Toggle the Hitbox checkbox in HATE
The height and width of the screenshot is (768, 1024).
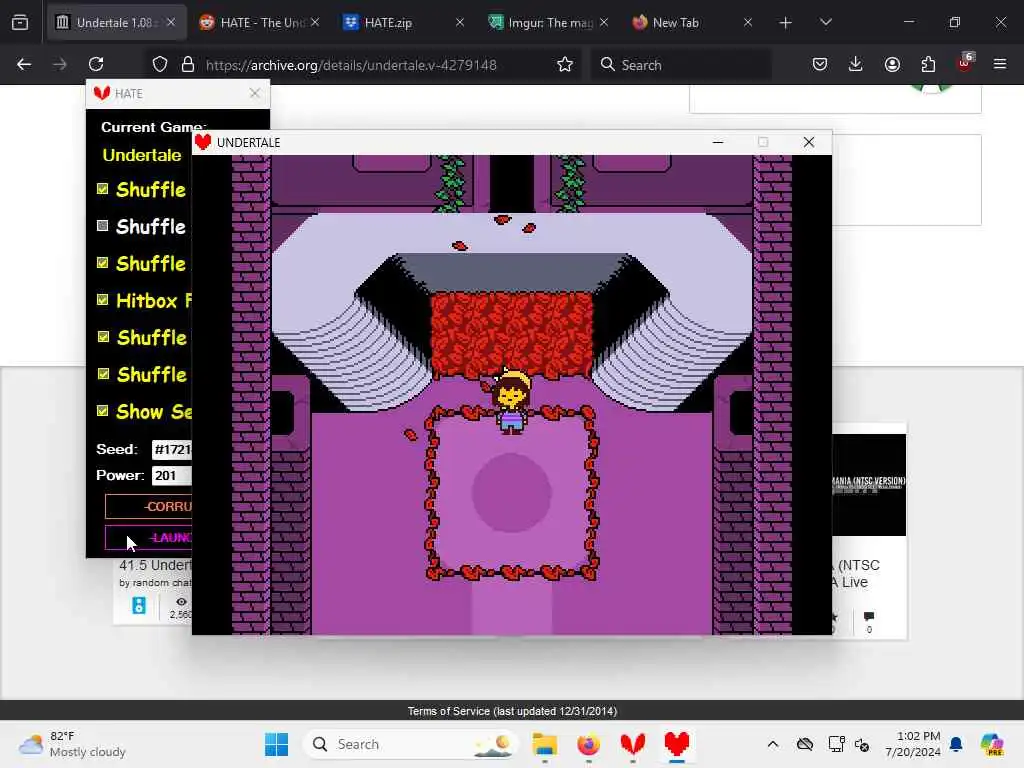(103, 300)
